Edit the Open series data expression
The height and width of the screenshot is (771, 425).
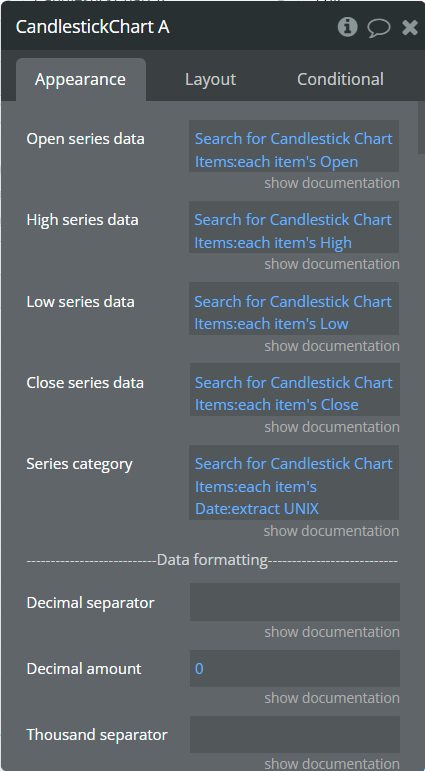pyautogui.click(x=294, y=146)
